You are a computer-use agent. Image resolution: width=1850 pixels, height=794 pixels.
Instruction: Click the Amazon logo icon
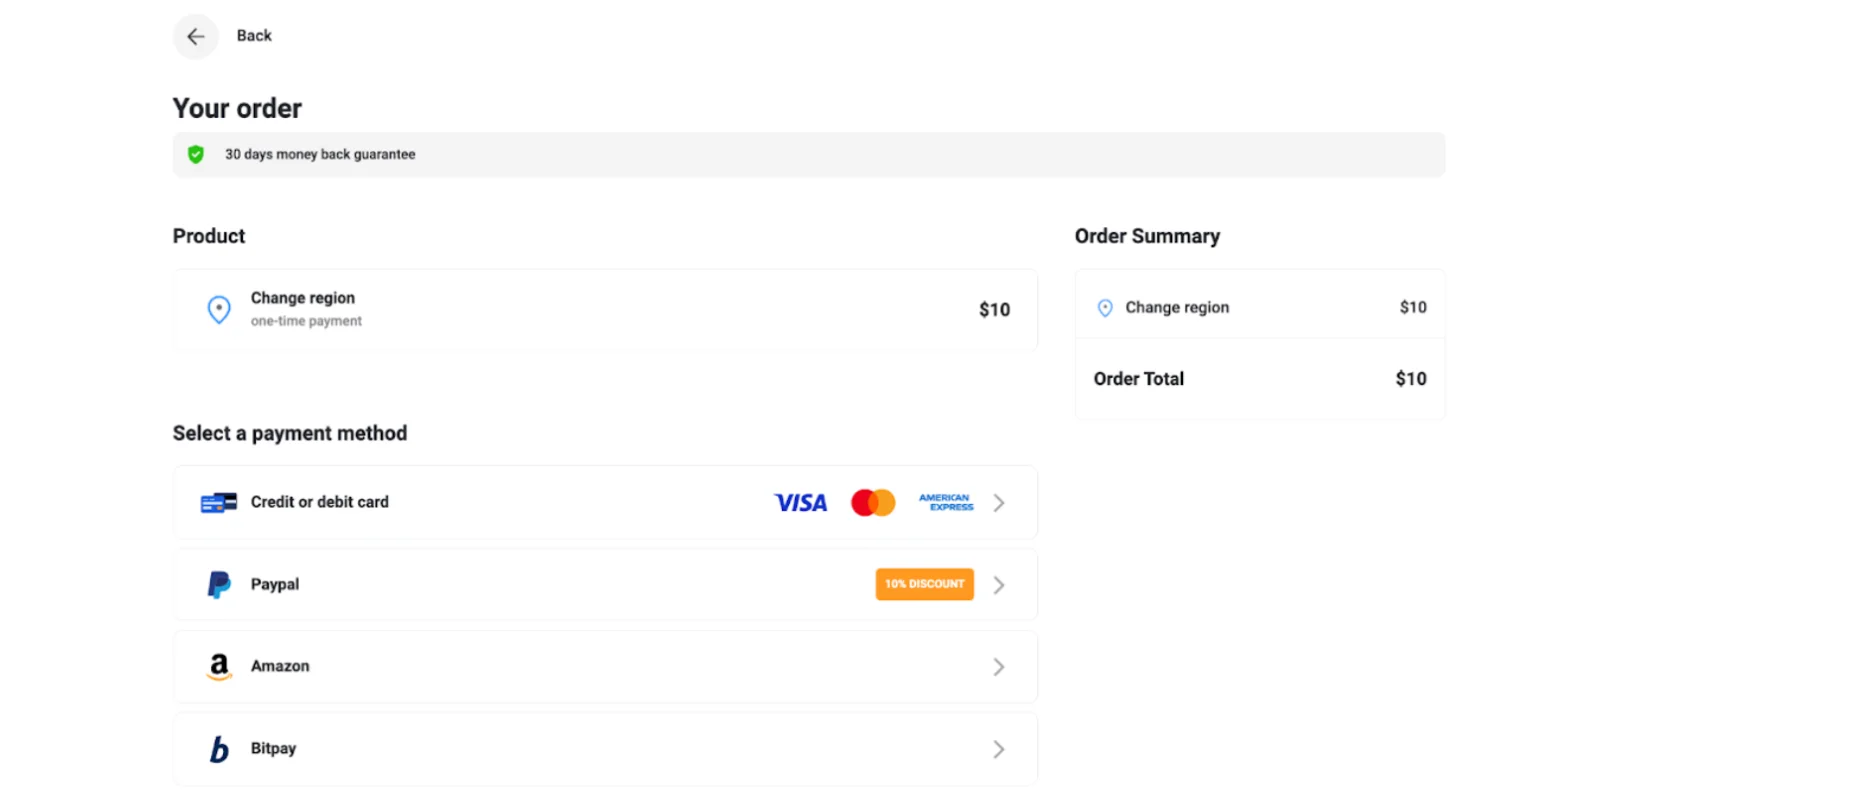pyautogui.click(x=219, y=667)
